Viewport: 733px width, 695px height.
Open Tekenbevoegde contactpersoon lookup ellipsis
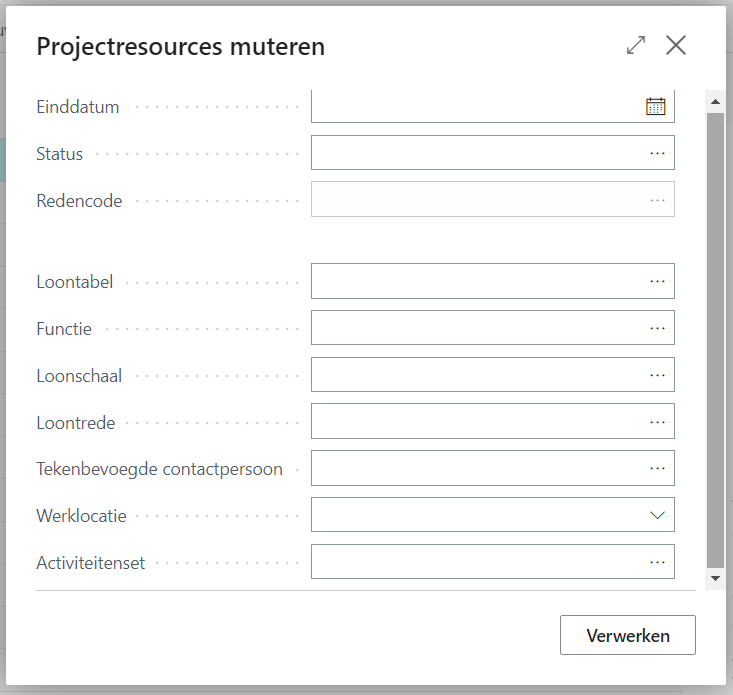pyautogui.click(x=657, y=468)
